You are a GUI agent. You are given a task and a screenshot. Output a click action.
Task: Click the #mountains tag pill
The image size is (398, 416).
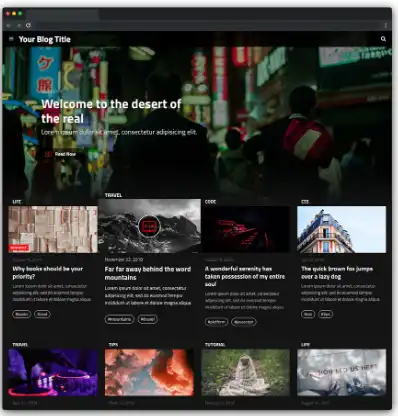pyautogui.click(x=119, y=319)
